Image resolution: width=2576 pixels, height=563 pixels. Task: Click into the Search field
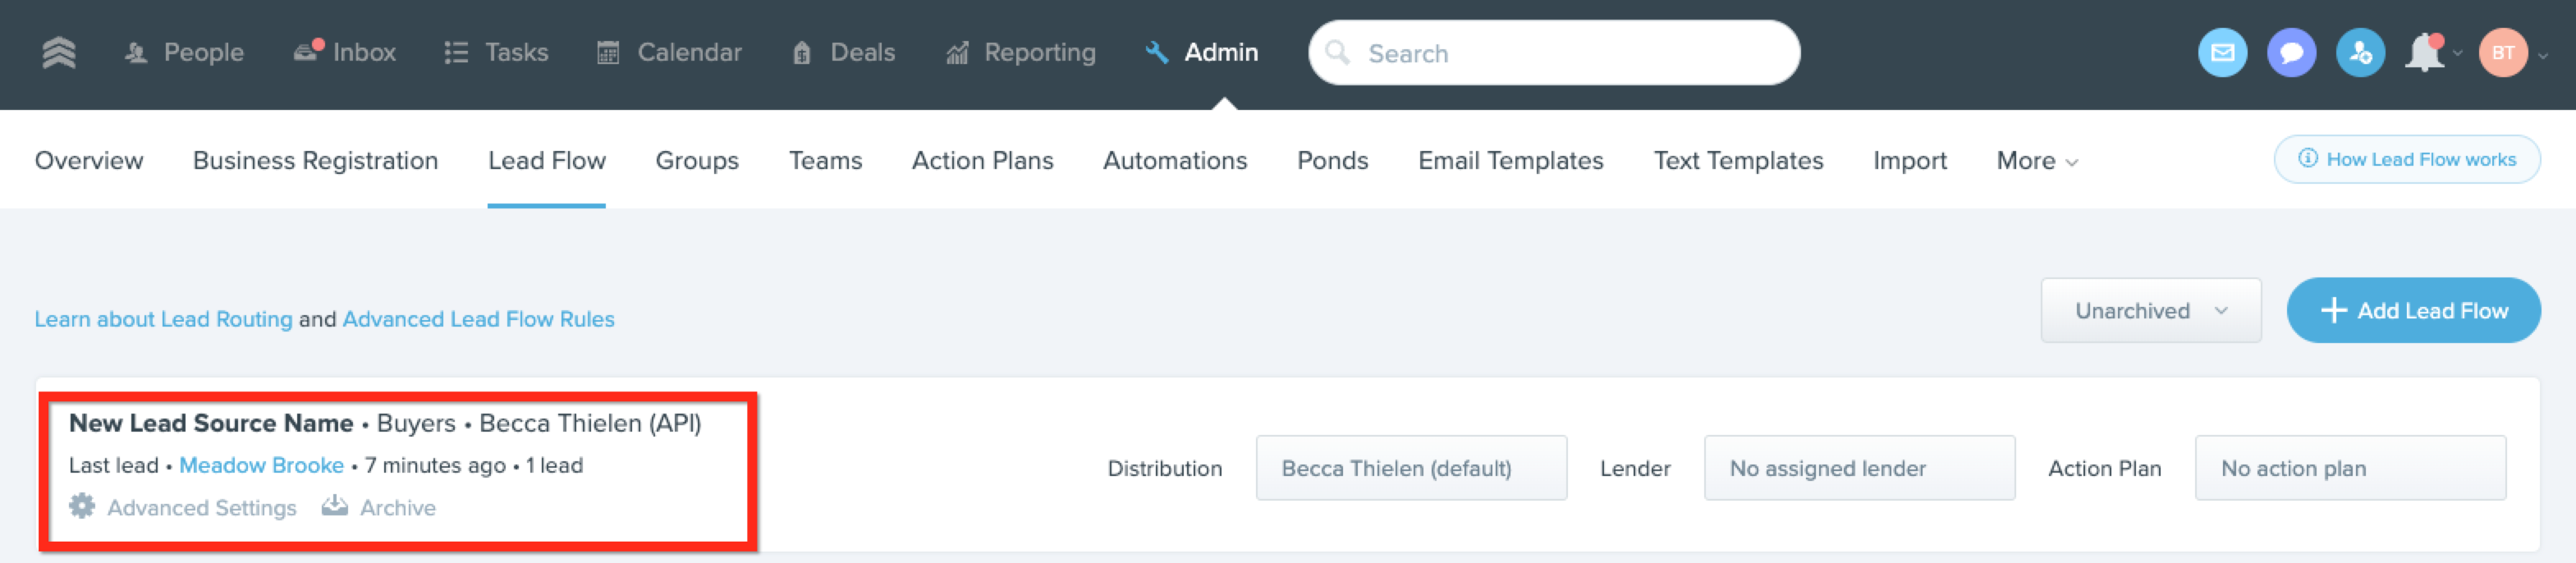point(1554,53)
